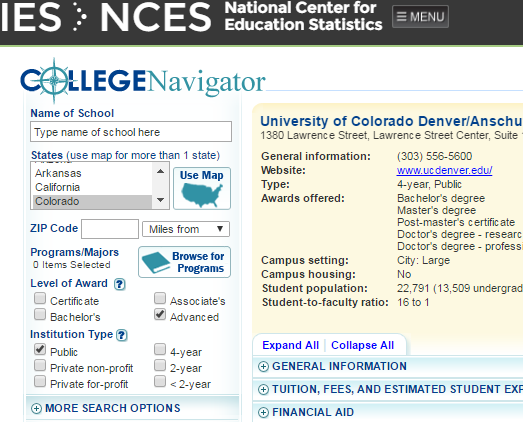Click the '4-year, Public' type value
This screenshot has height=422, width=523.
click(429, 184)
